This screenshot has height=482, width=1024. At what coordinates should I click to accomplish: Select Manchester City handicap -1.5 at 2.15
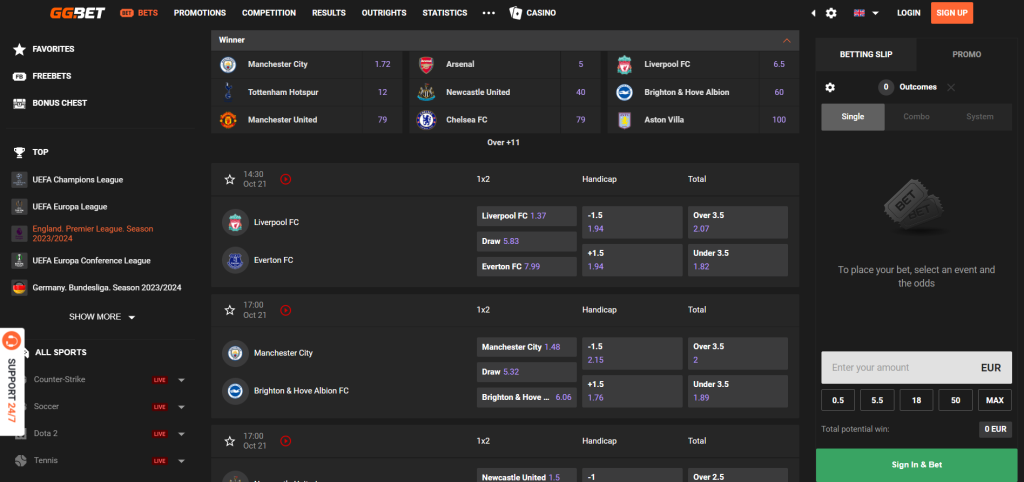tap(632, 353)
